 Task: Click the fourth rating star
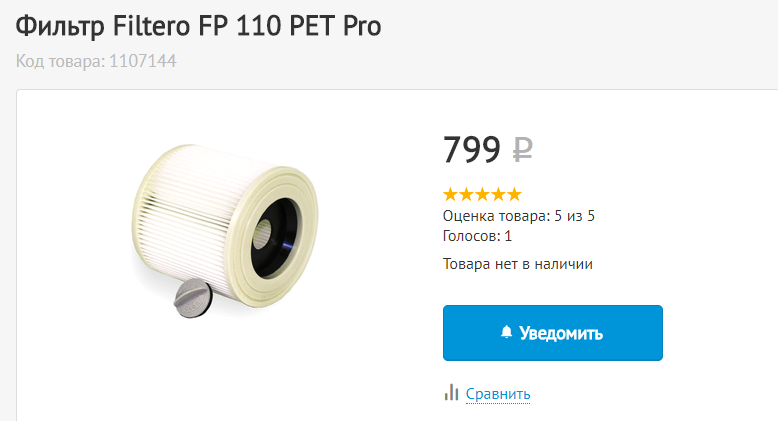[x=498, y=194]
